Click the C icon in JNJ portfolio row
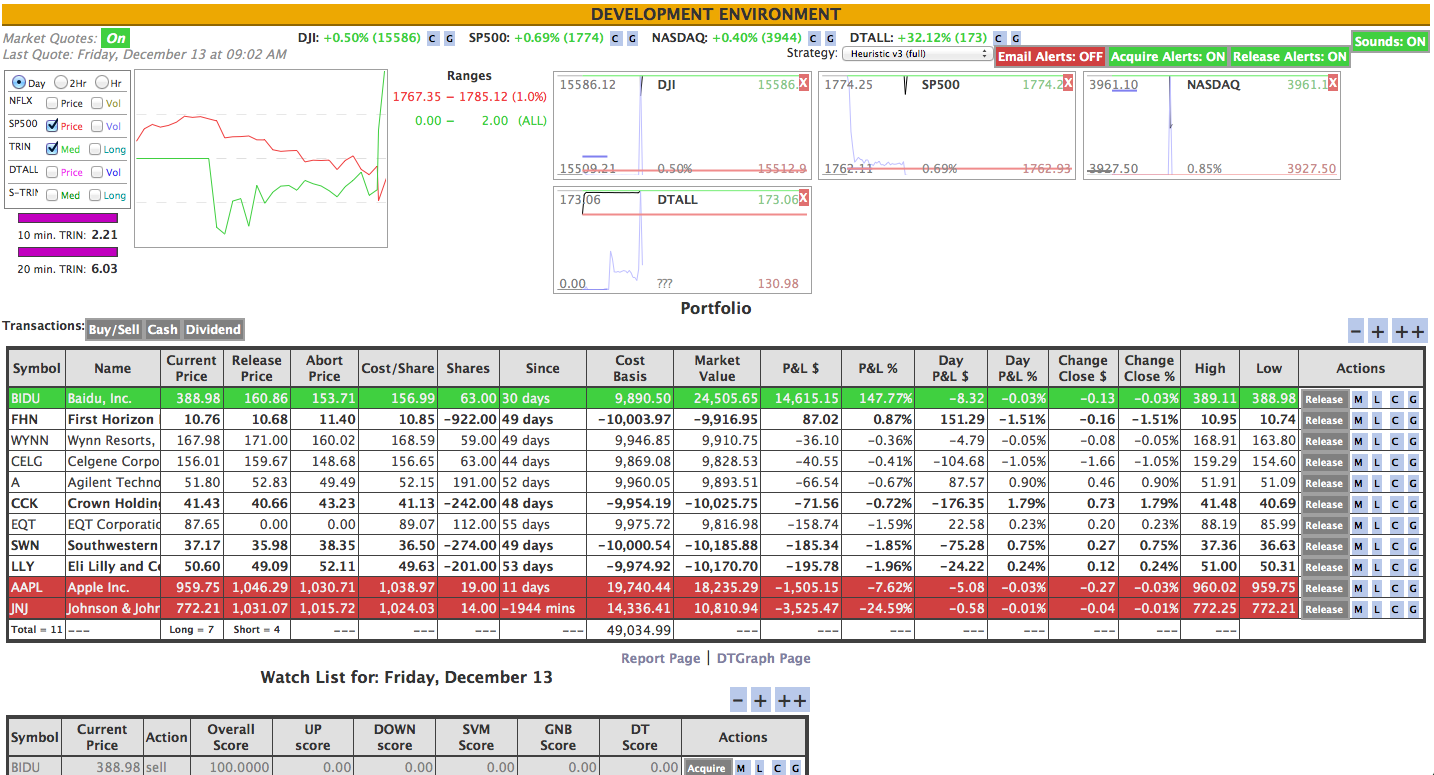This screenshot has height=775, width=1434. pos(1395,609)
